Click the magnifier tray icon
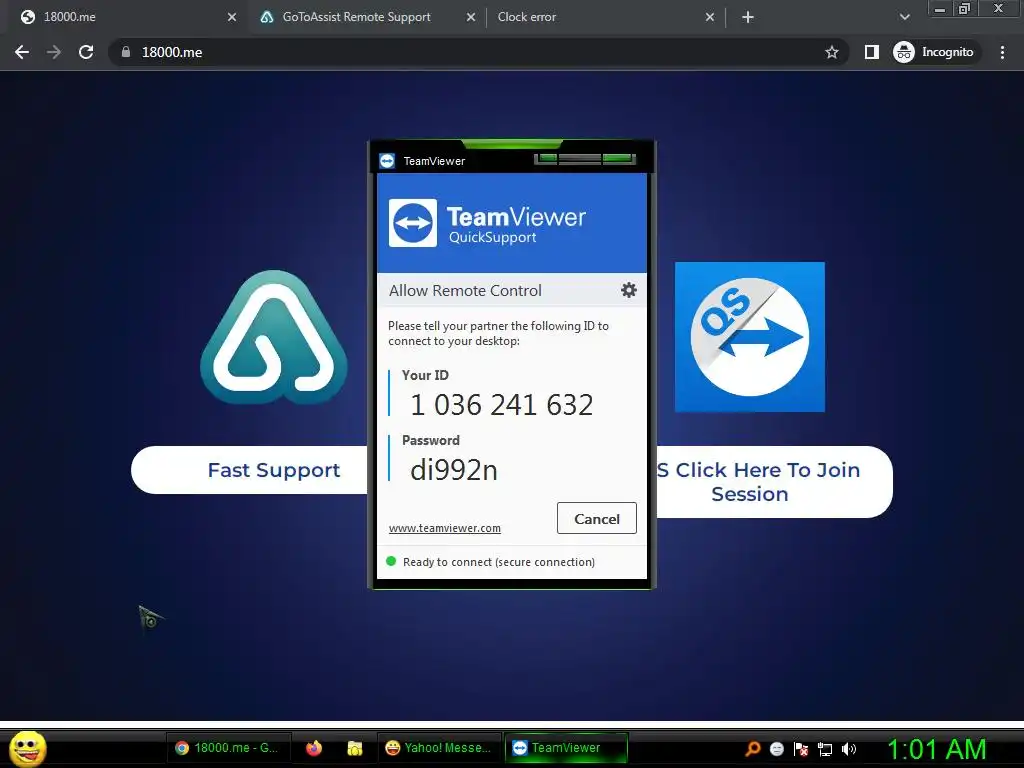The width and height of the screenshot is (1024, 768). tap(753, 748)
